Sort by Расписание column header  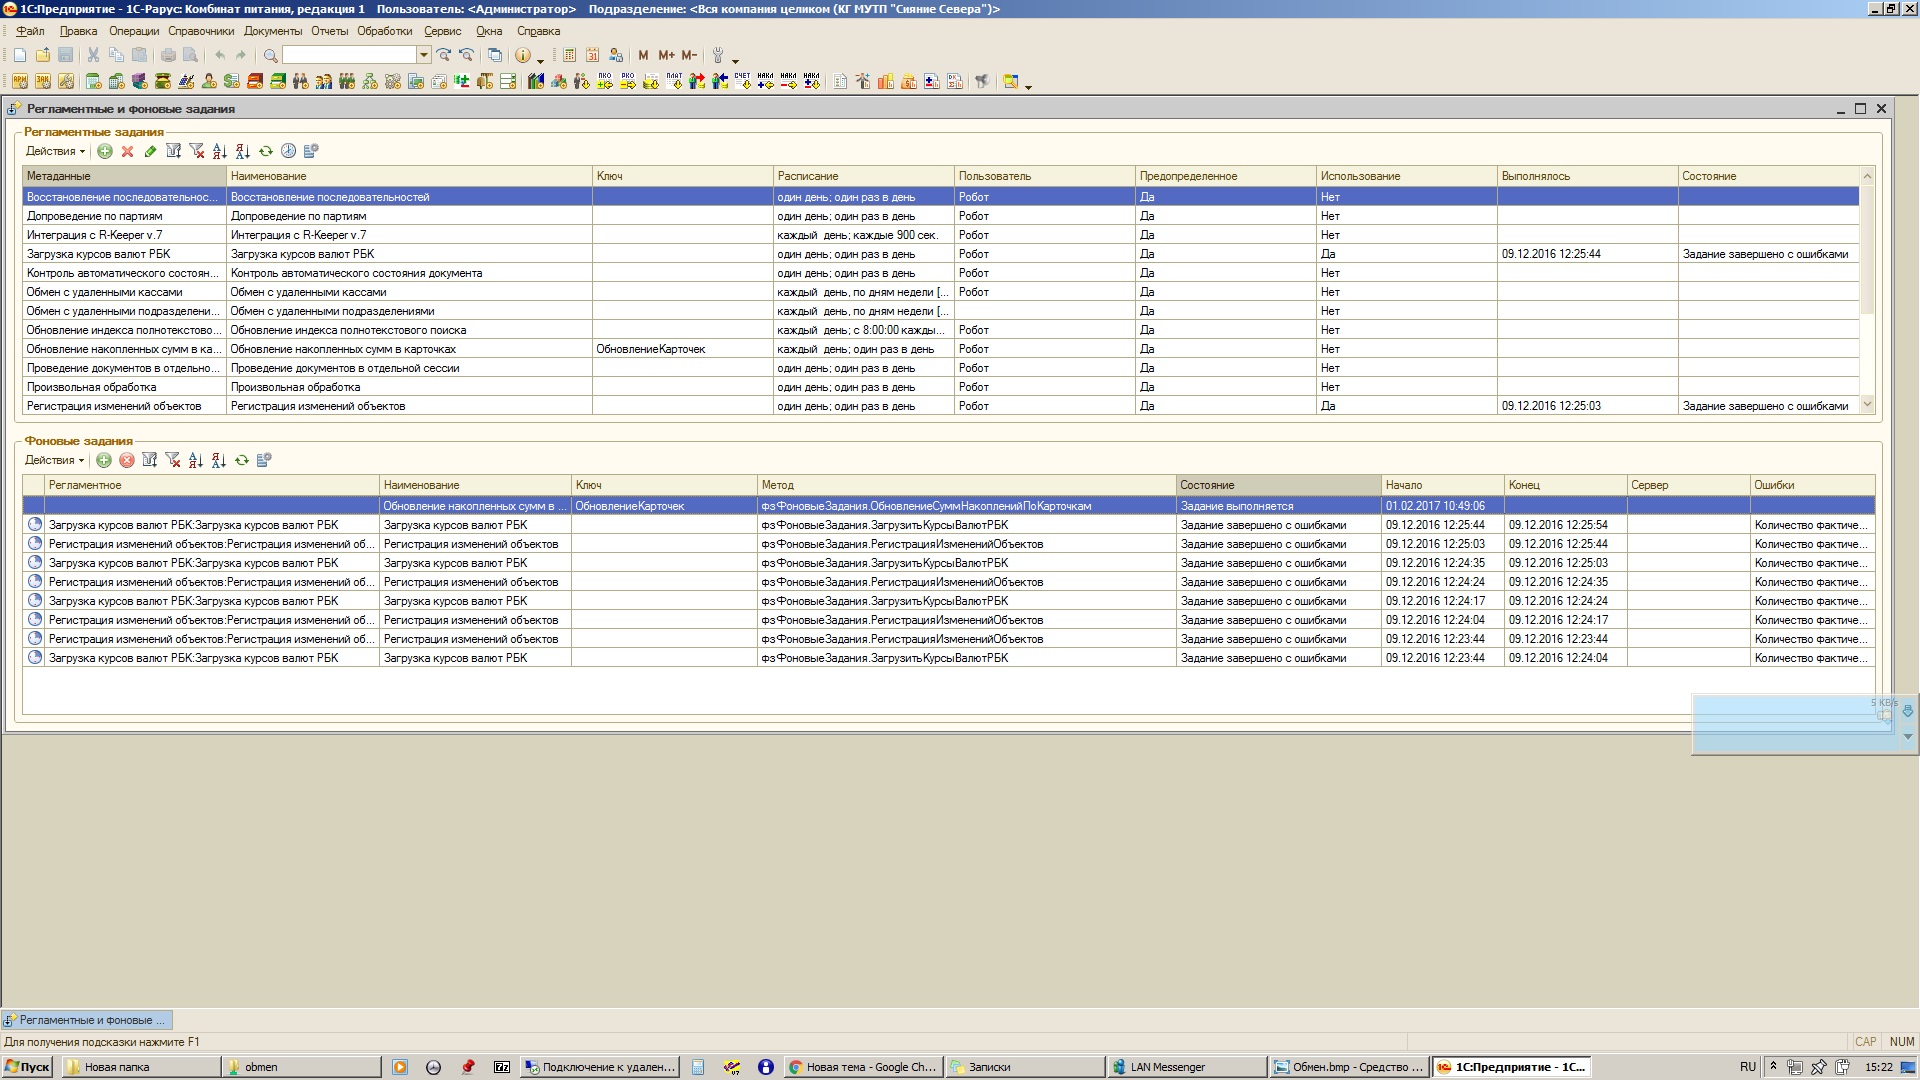[864, 176]
